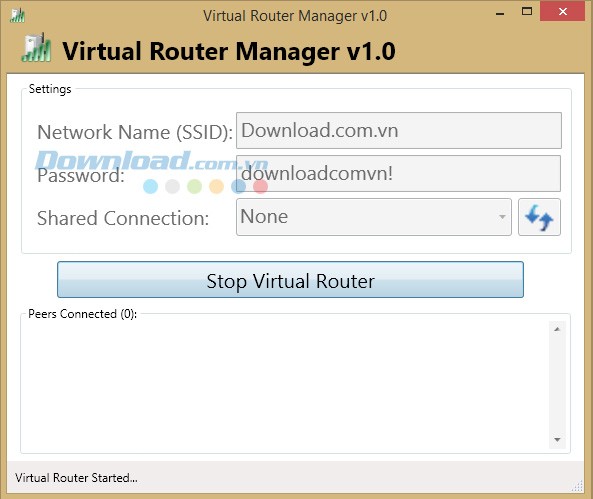Click the 'Peers Connected (0):' label
This screenshot has width=593, height=499.
[x=82, y=314]
